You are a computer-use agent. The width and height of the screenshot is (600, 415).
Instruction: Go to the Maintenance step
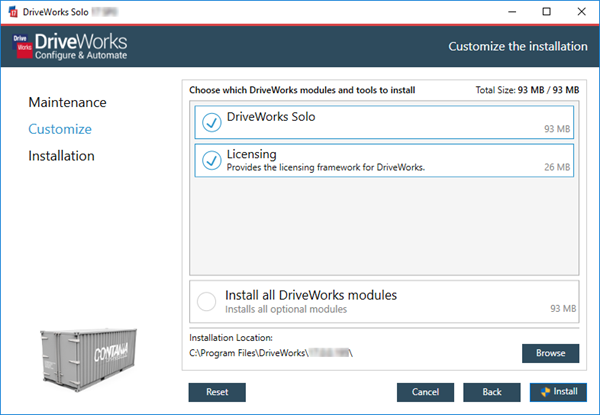point(67,103)
